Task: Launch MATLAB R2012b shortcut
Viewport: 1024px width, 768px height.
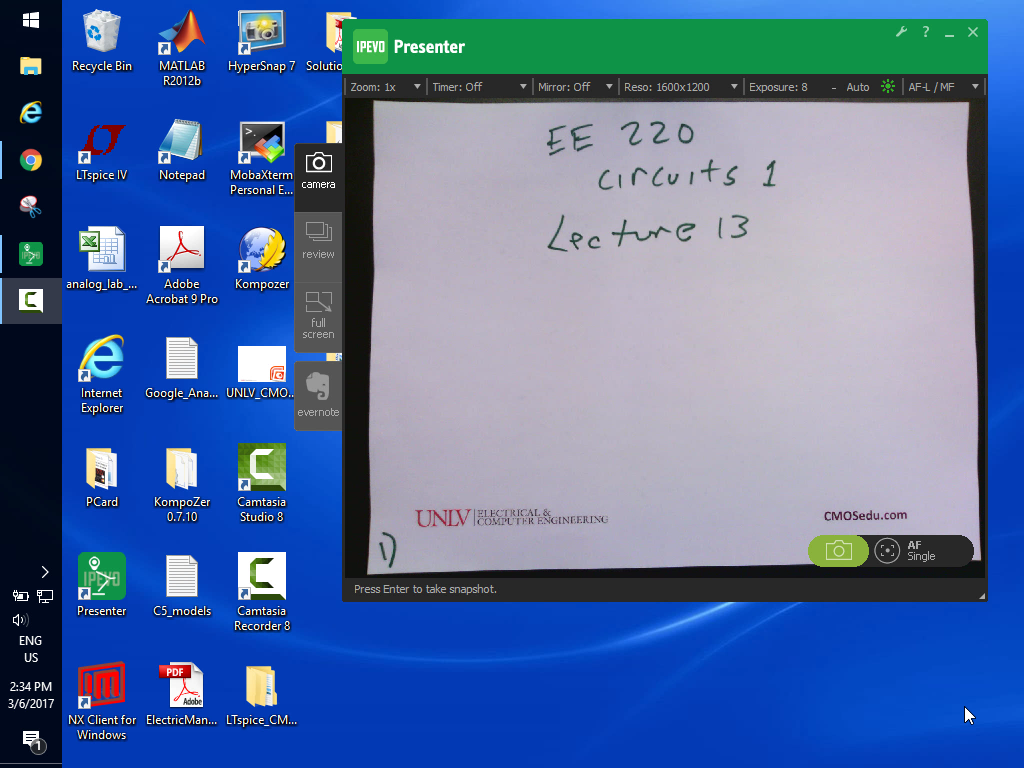Action: click(x=182, y=47)
